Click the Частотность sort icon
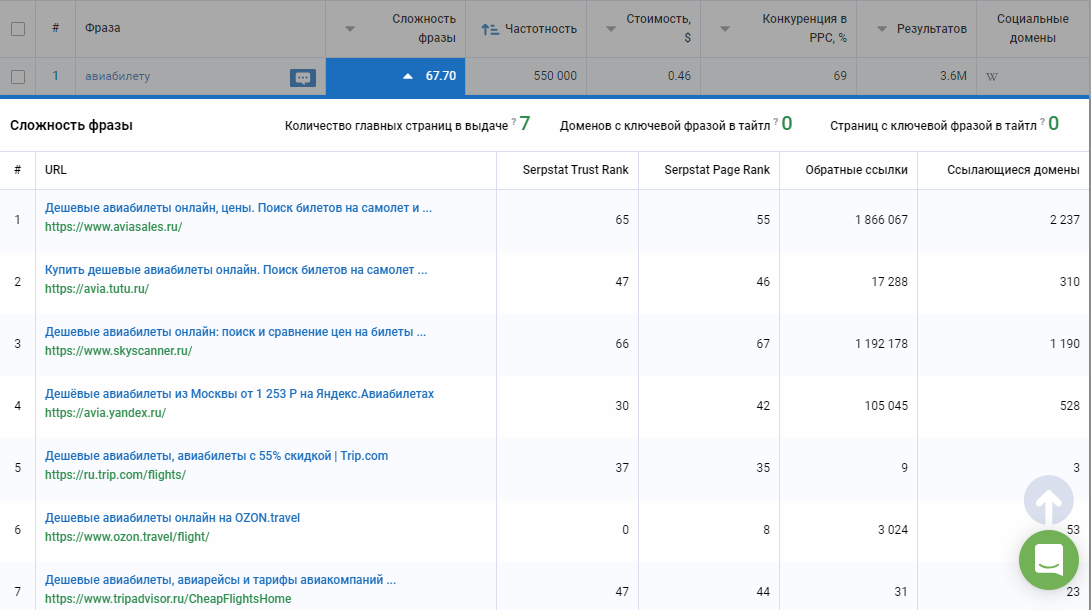This screenshot has width=1091, height=610. (490, 29)
